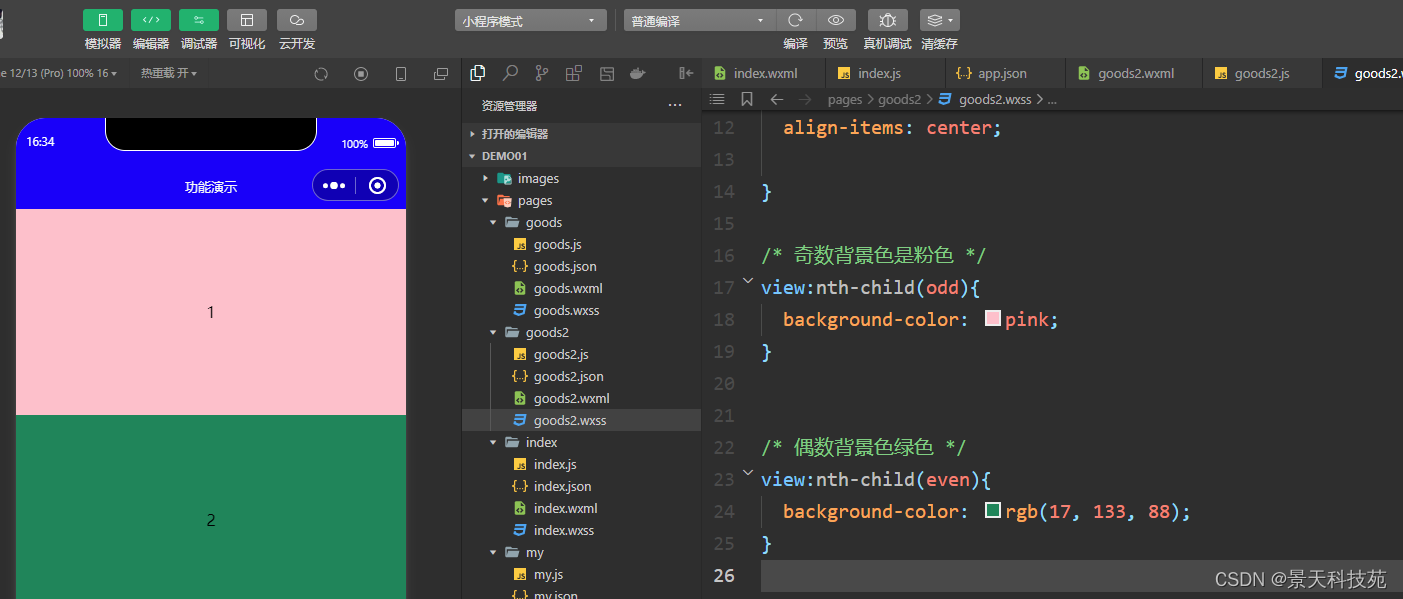Click the pink color swatch on line 18
Screen dimensions: 1403x599
993,319
